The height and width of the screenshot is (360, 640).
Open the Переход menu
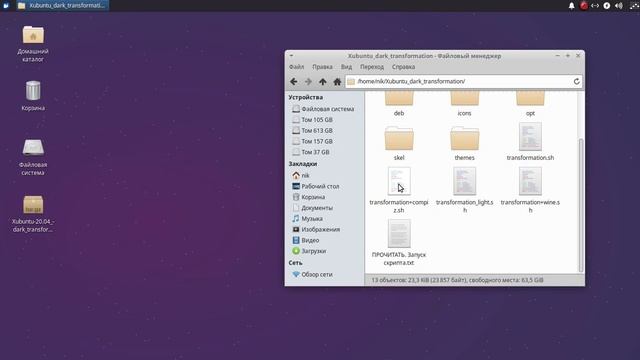pos(372,67)
